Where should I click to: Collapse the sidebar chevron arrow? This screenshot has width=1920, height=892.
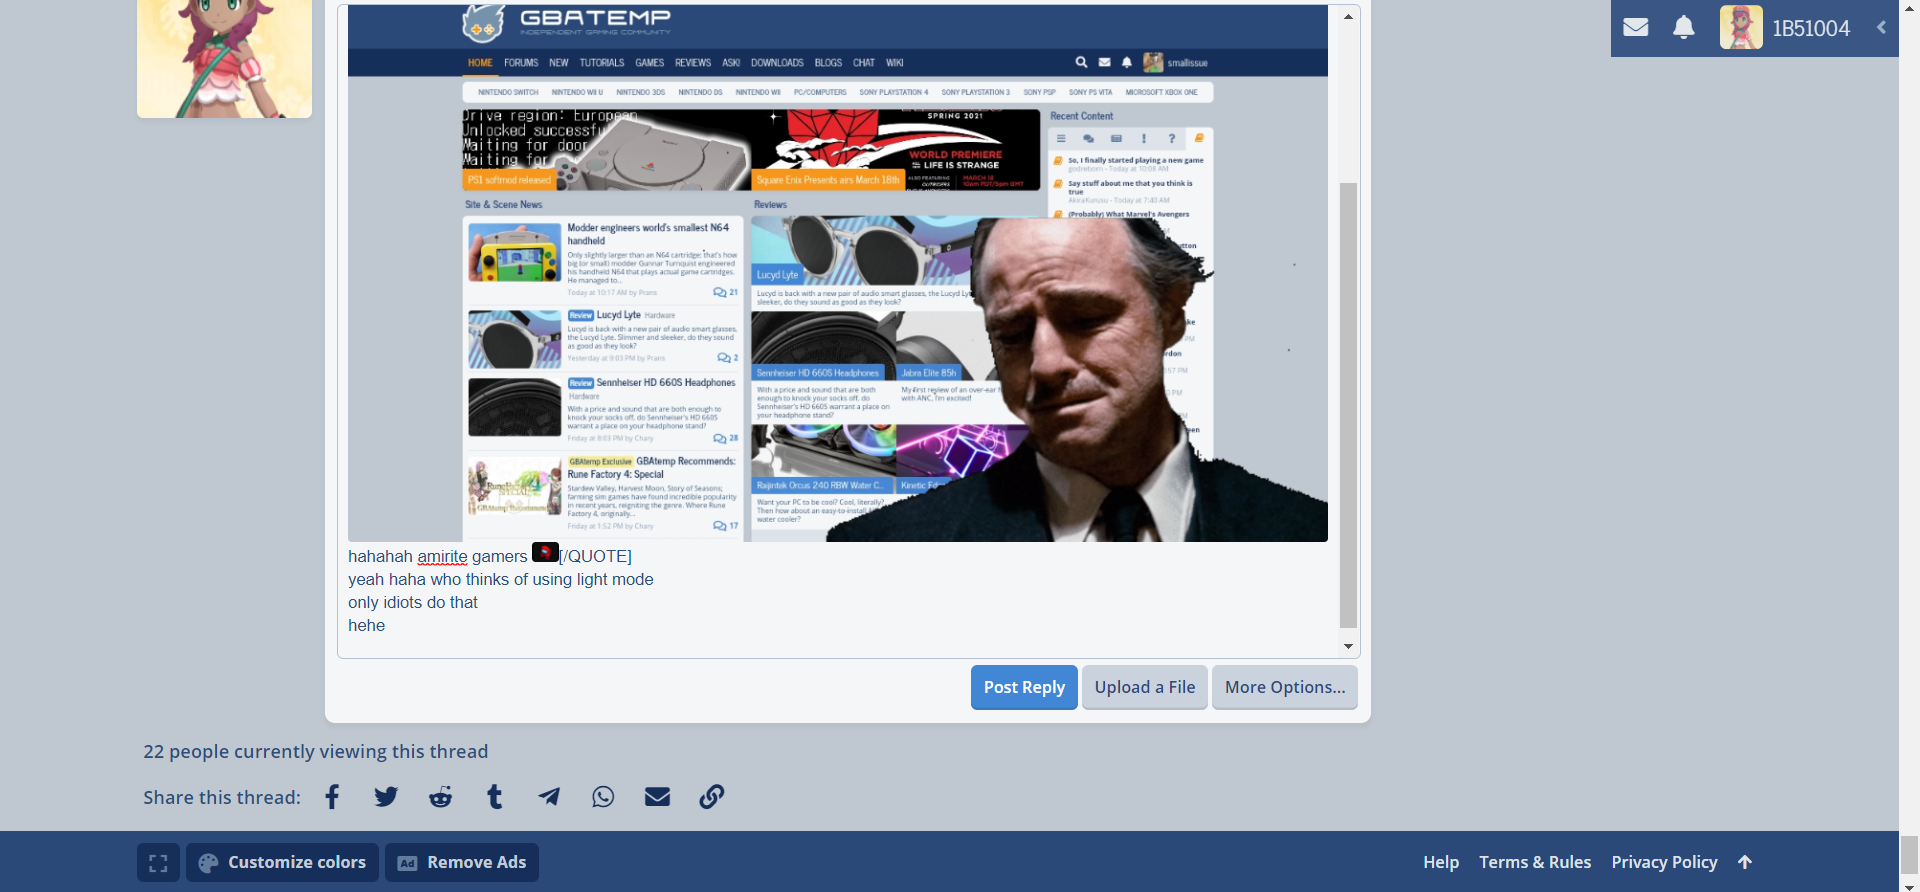pyautogui.click(x=1881, y=27)
